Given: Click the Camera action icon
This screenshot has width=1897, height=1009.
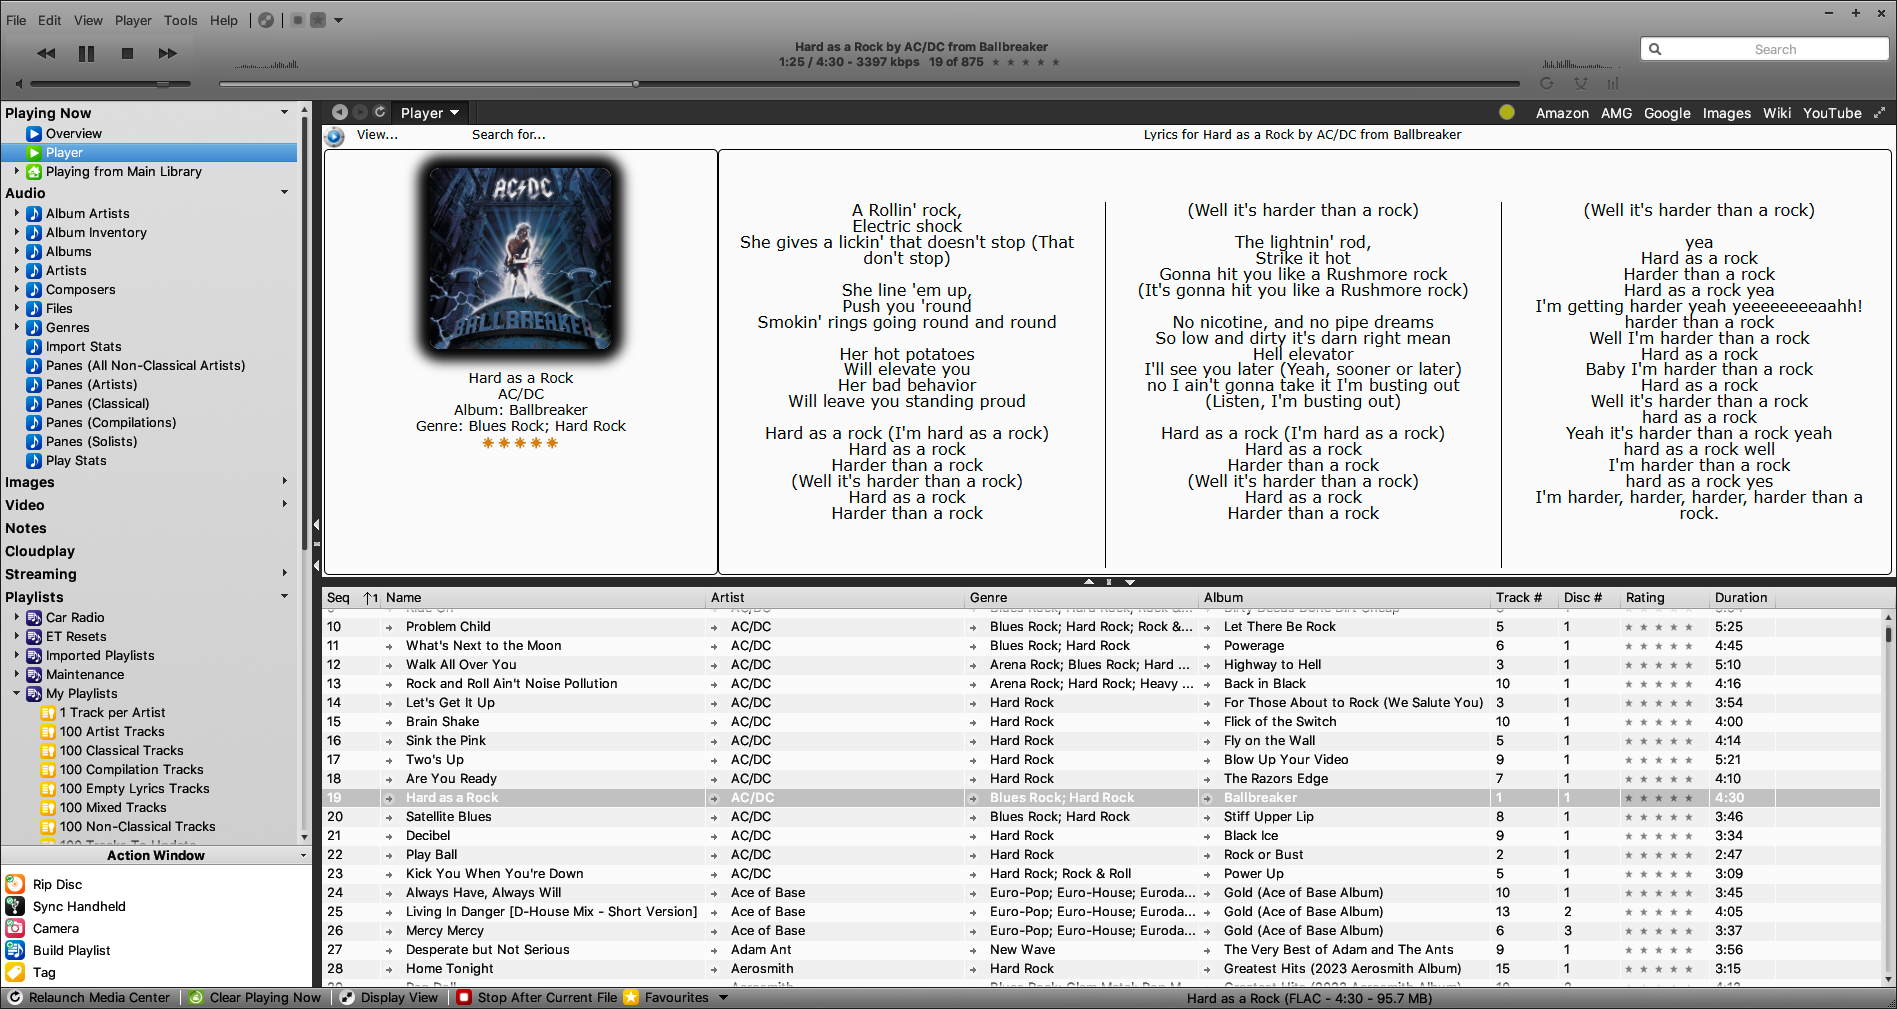Looking at the screenshot, I should pyautogui.click(x=15, y=928).
